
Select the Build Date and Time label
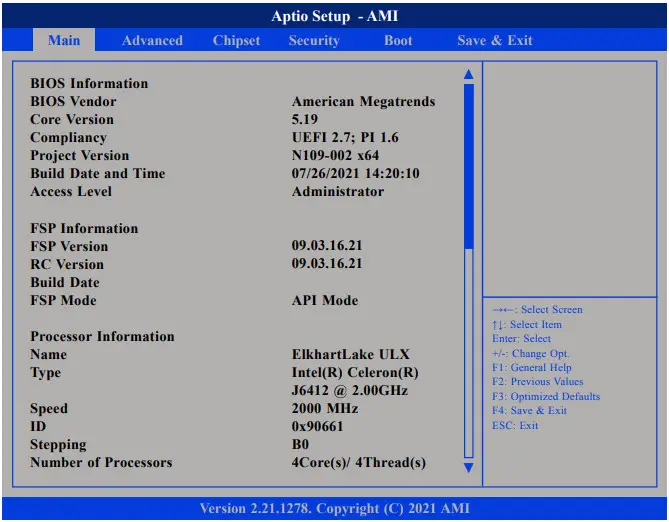98,174
